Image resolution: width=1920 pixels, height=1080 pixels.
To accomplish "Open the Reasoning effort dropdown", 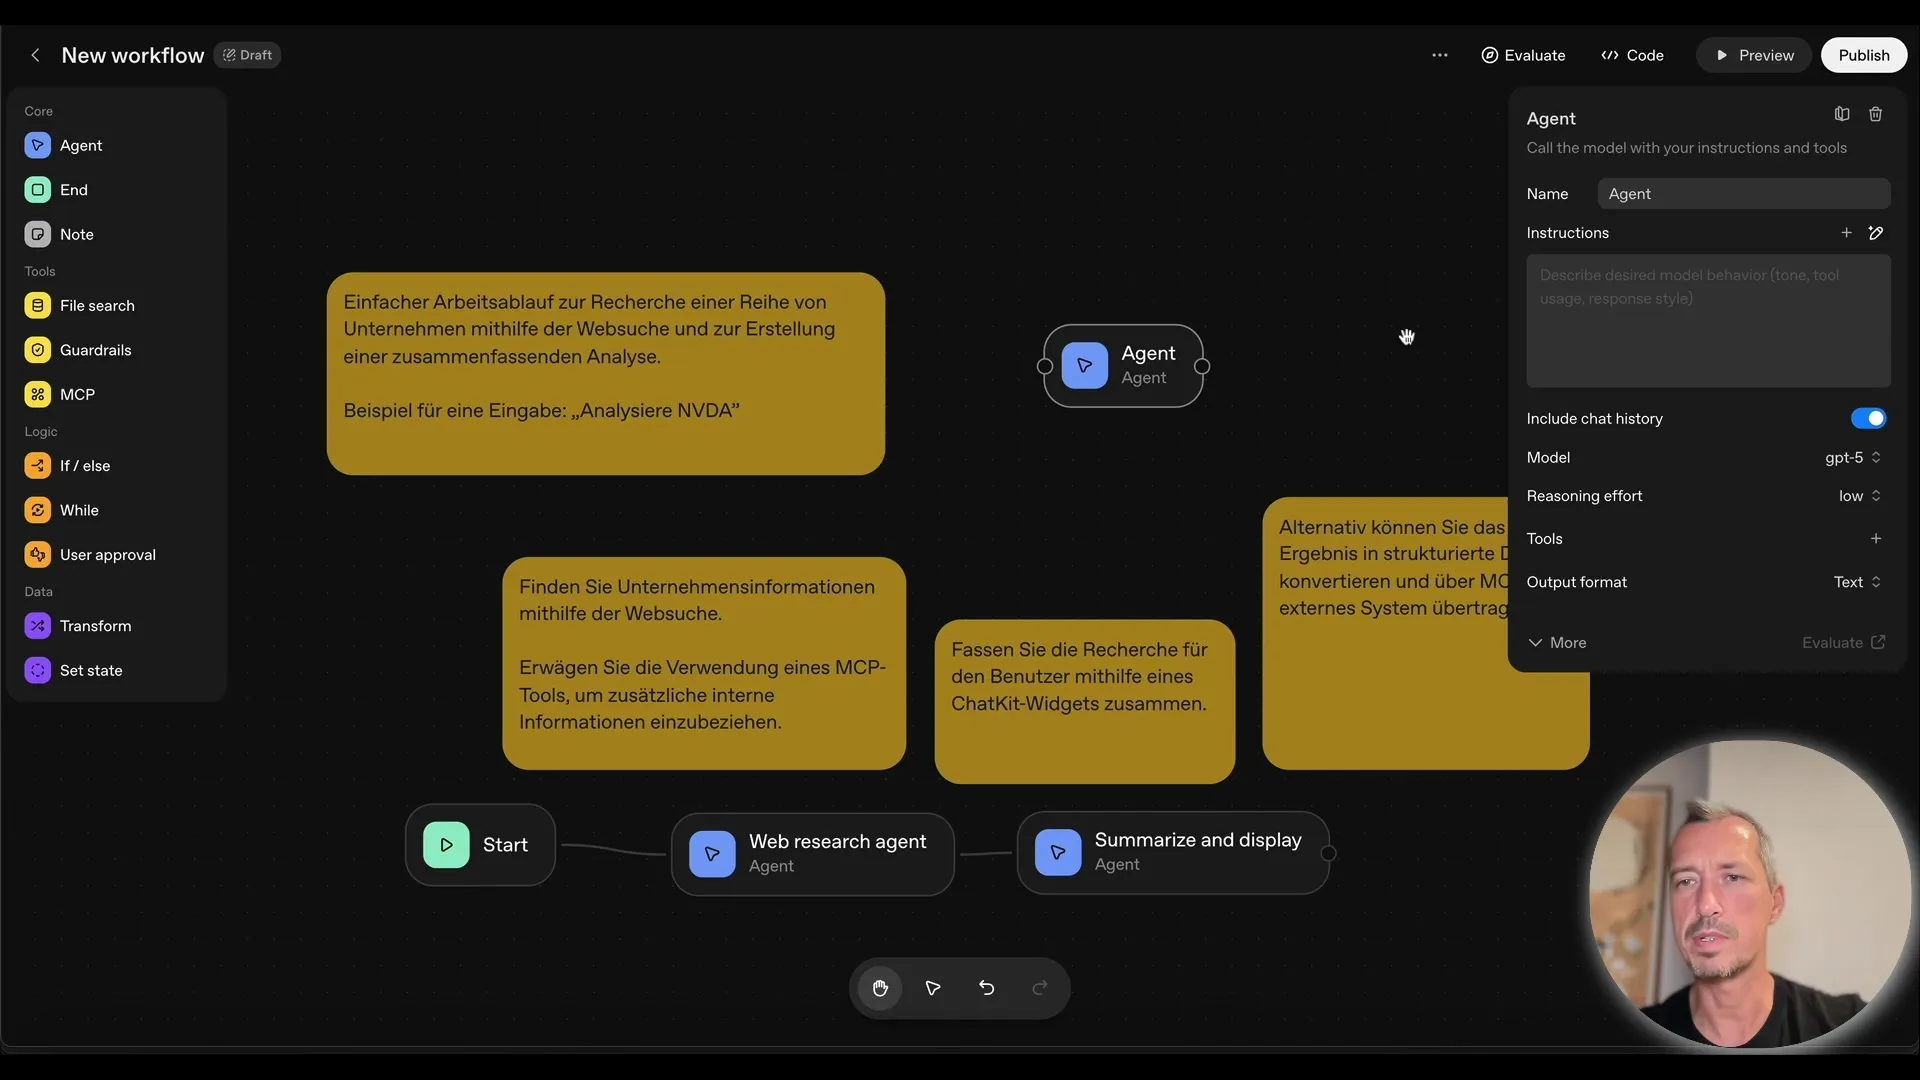I will tap(1858, 496).
